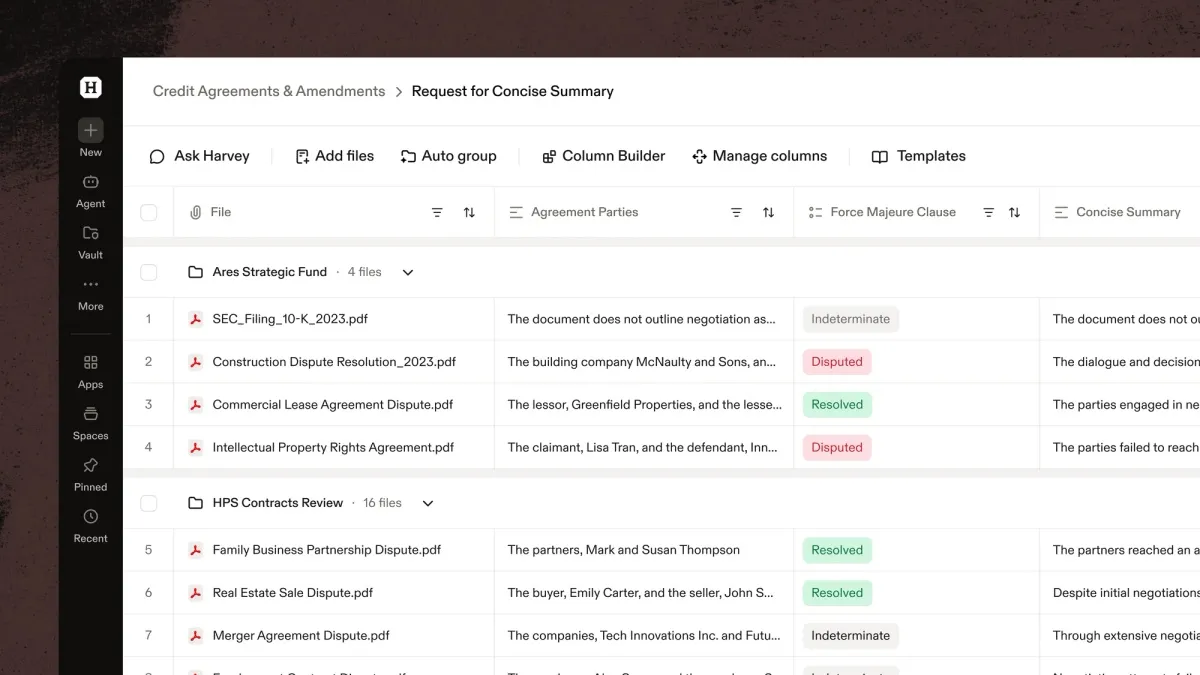Select the Mark and Susan Thompson parties cell
Viewport: 1200px width, 675px height.
(x=644, y=550)
